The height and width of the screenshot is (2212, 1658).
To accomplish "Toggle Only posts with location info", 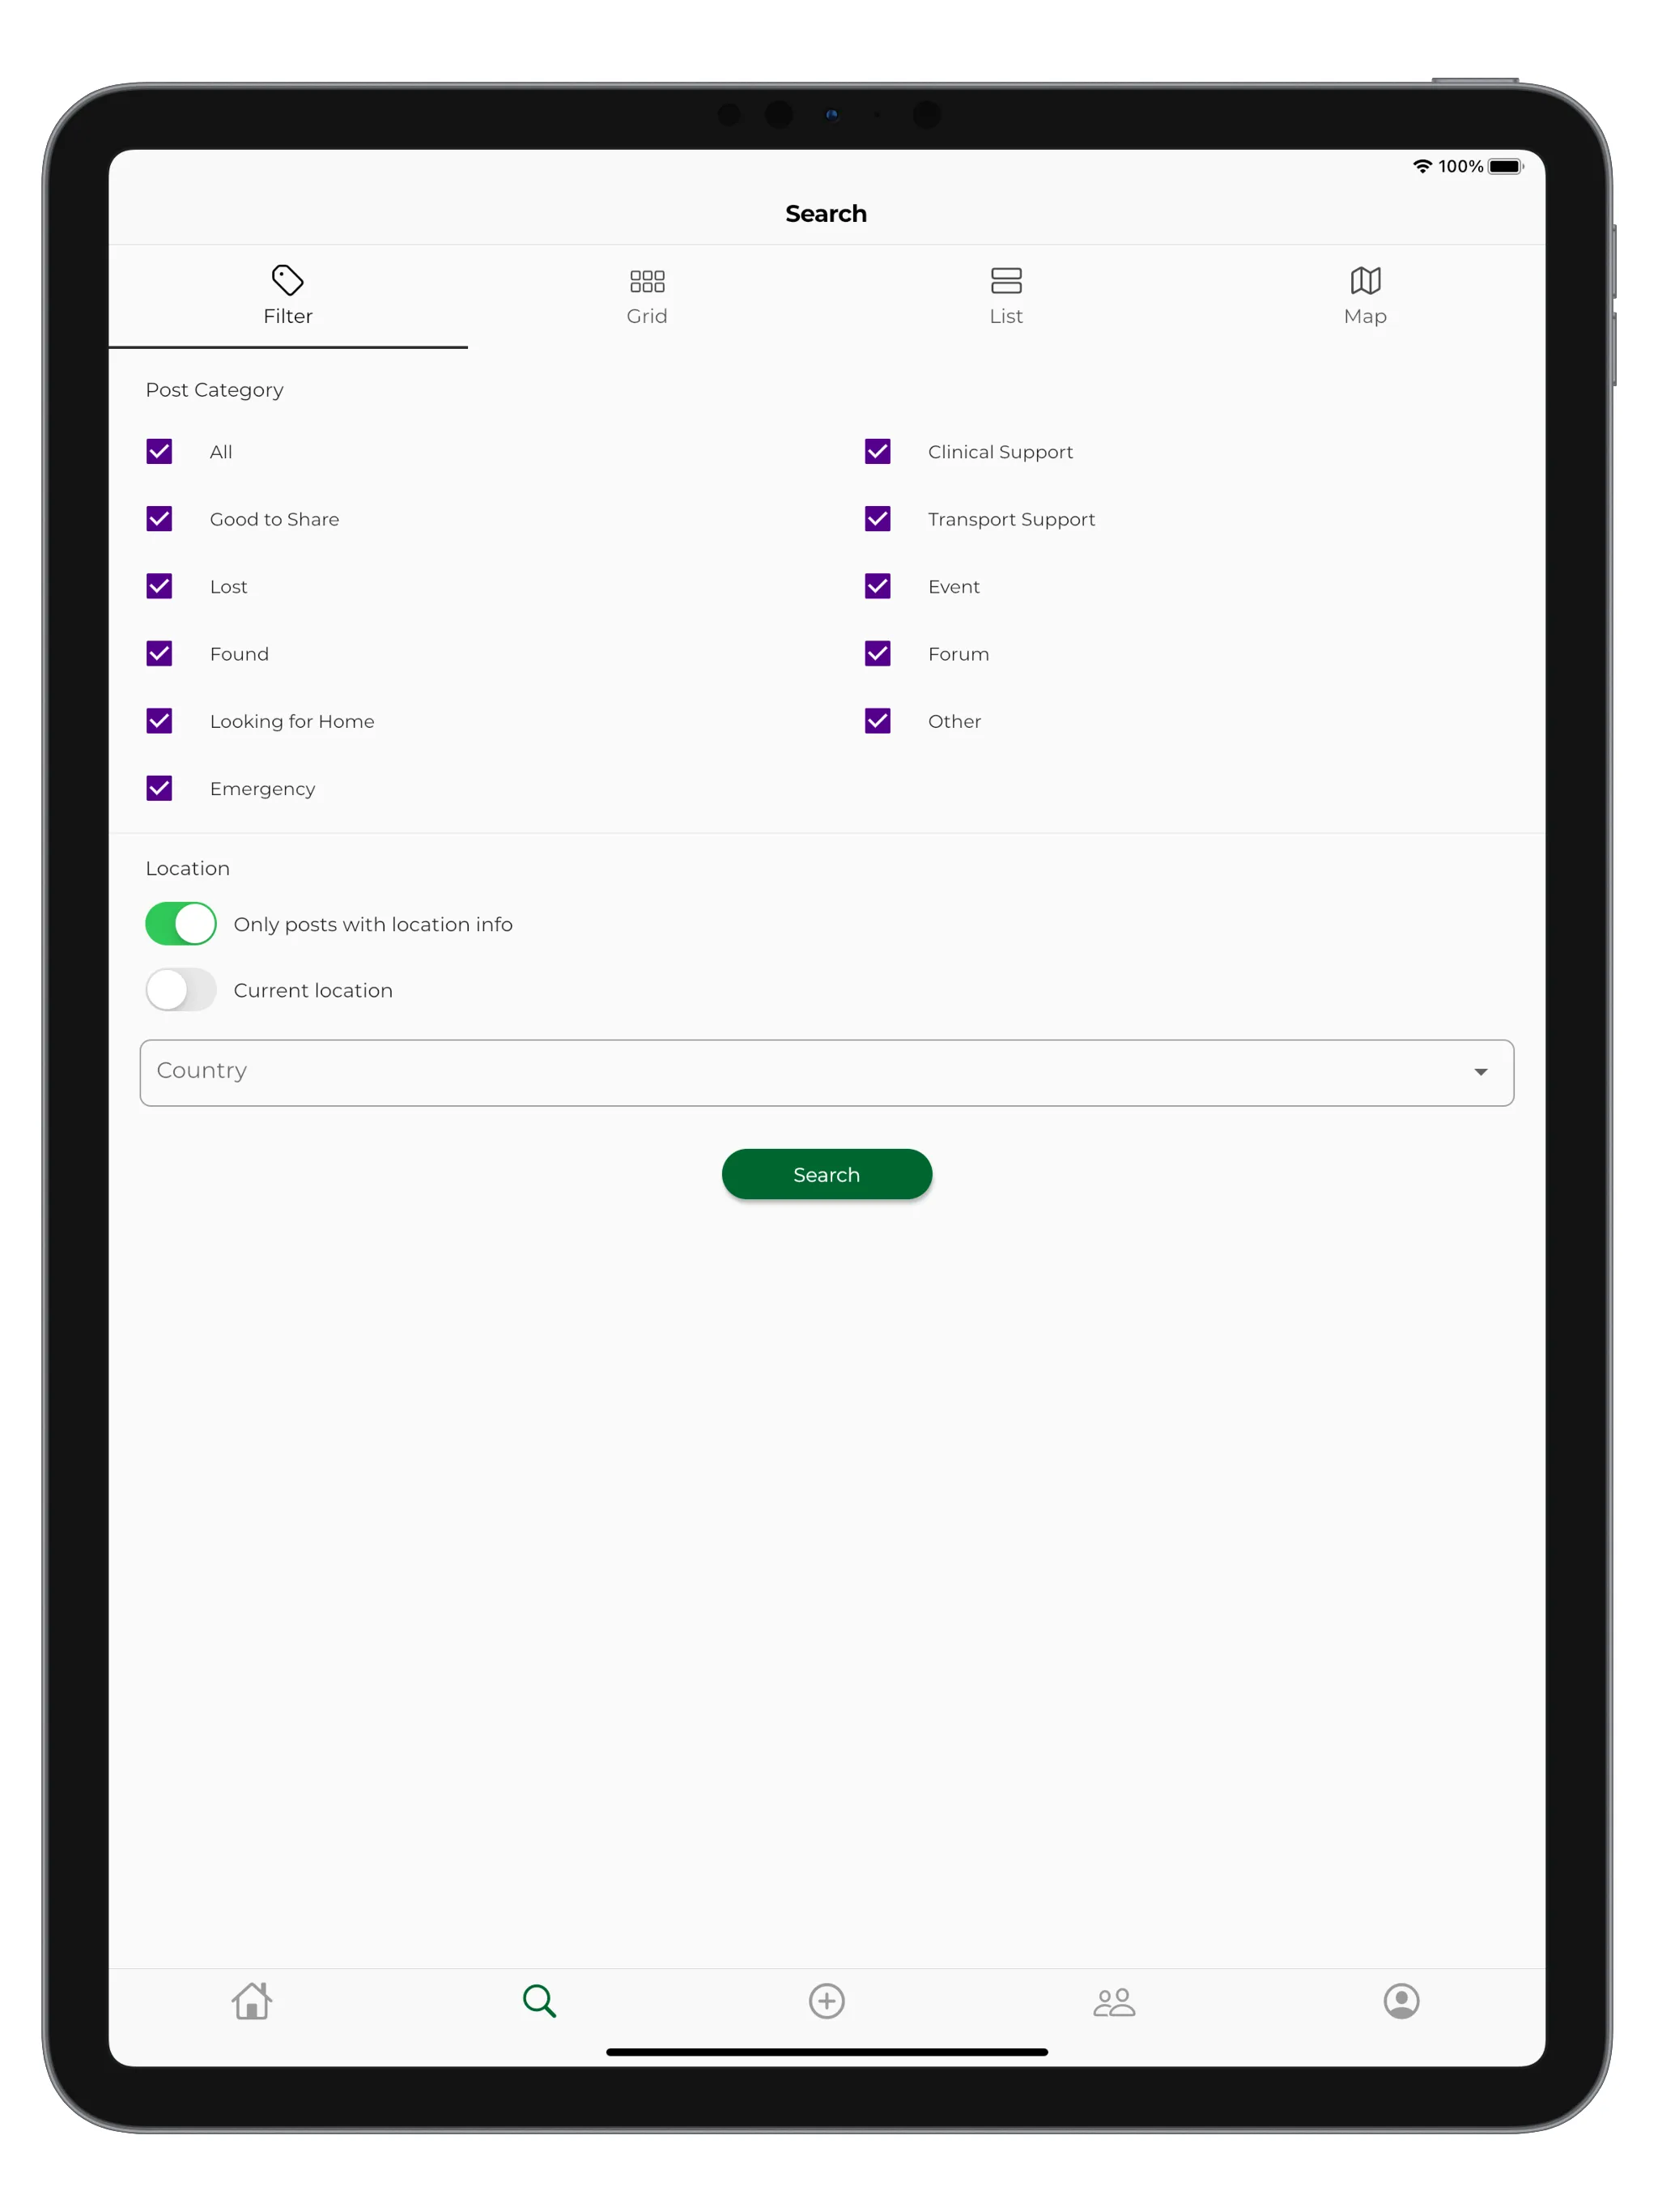I will tap(181, 925).
